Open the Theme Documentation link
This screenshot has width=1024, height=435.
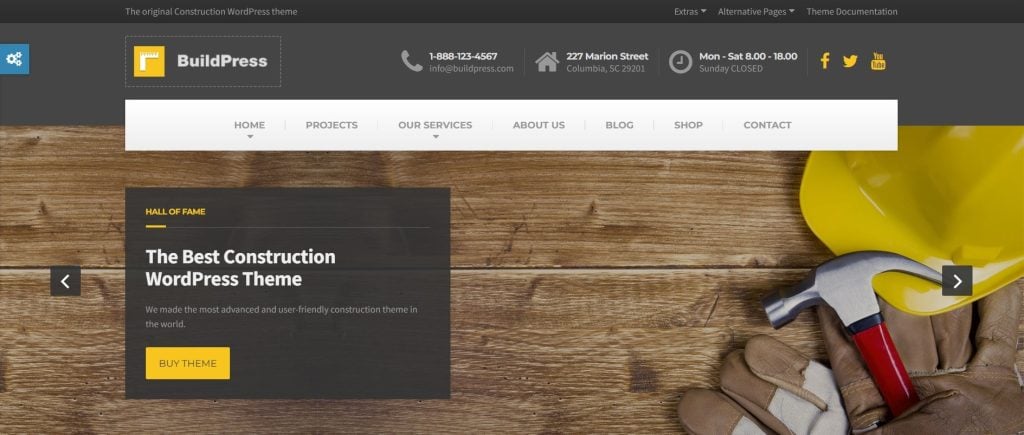coord(852,12)
